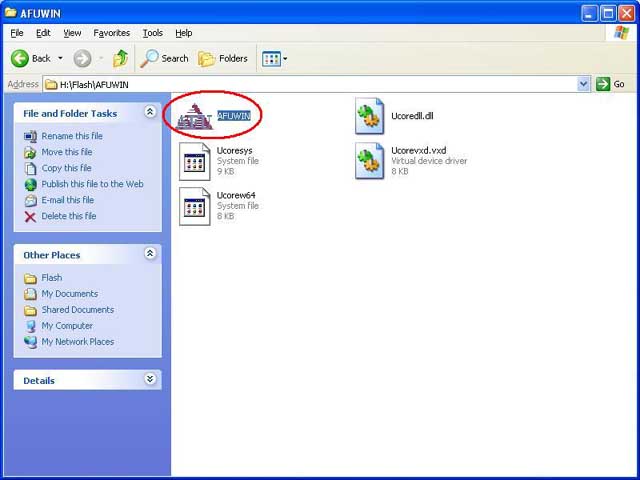Viewport: 640px width, 480px height.
Task: Select the AFUWIN application icon
Action: point(194,116)
